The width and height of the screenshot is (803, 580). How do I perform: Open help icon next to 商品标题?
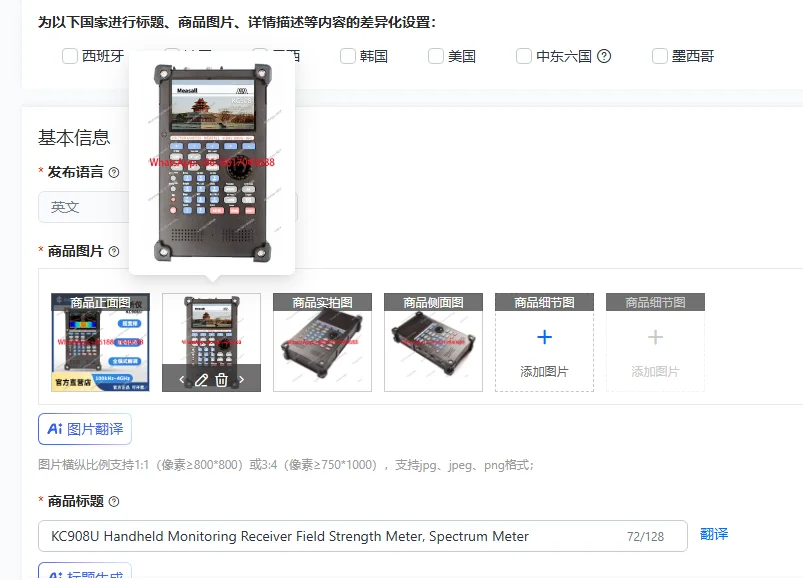tap(114, 502)
